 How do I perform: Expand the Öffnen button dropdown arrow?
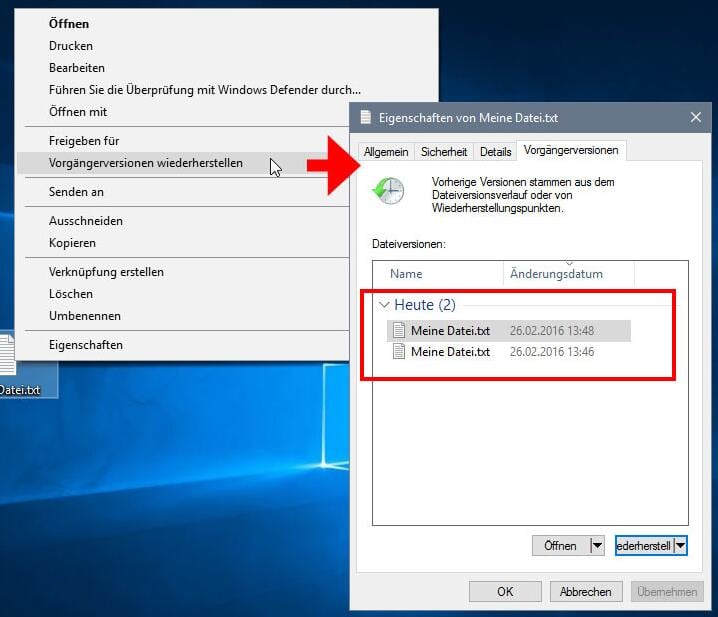(597, 546)
